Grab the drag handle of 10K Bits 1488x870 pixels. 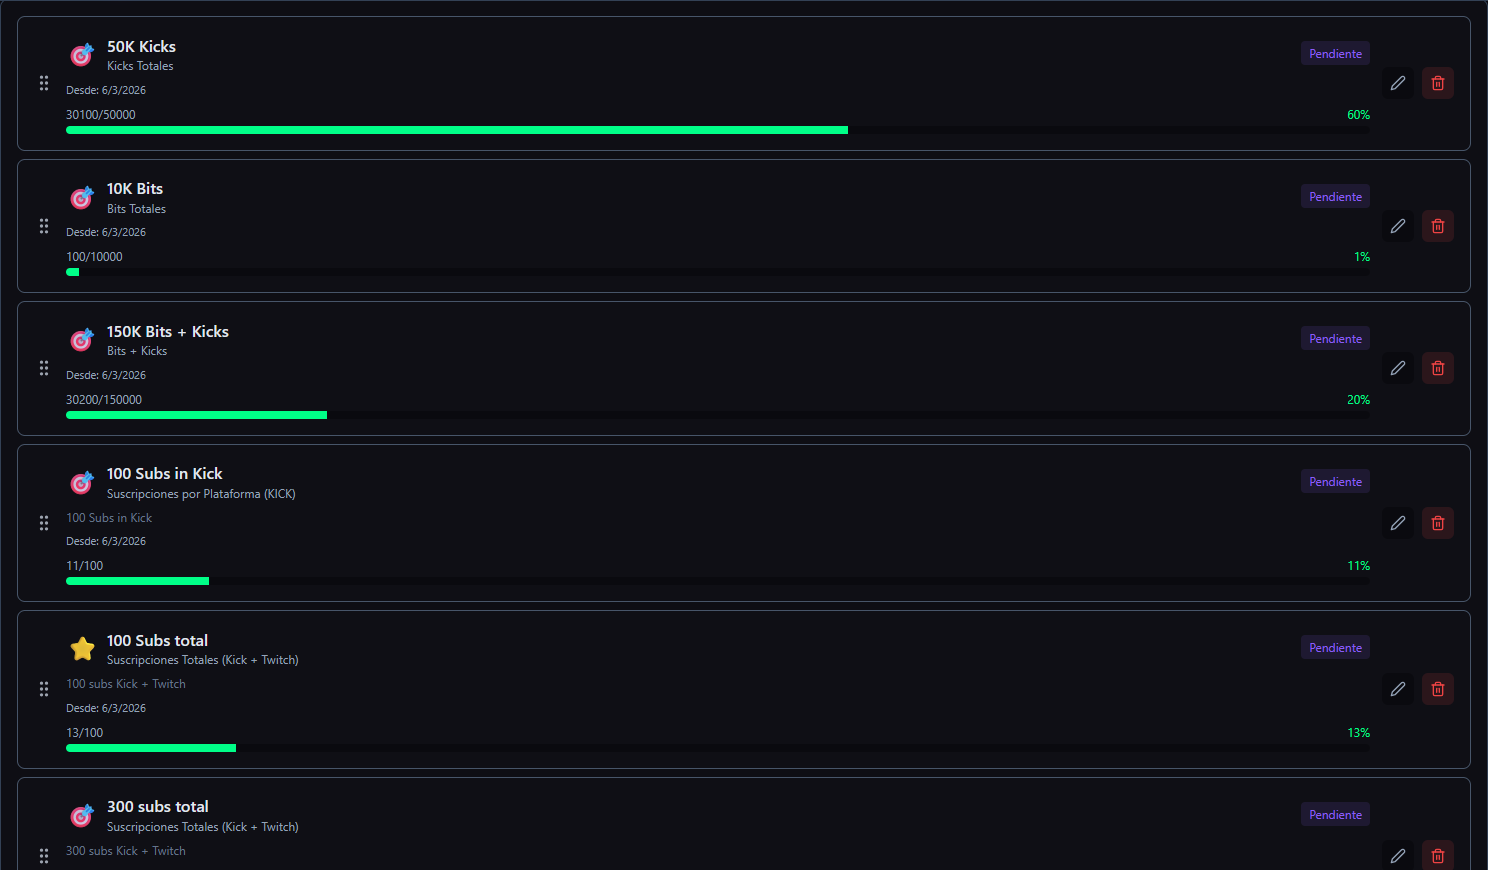point(43,226)
